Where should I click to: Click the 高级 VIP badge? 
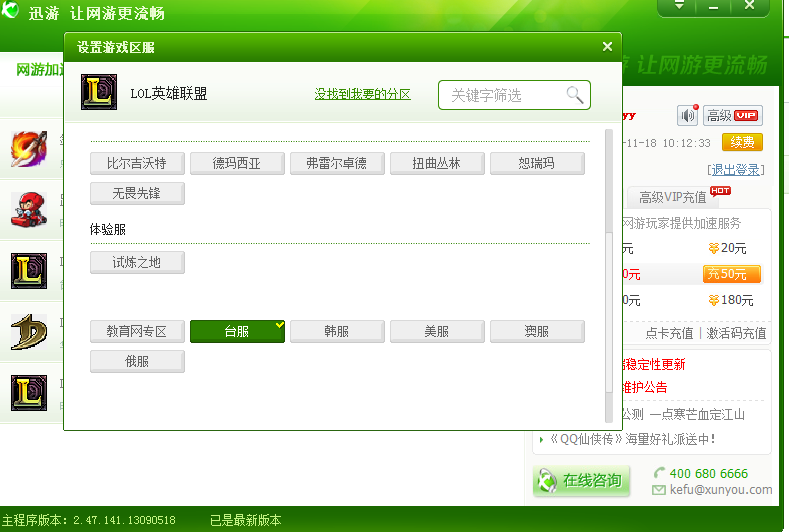733,115
